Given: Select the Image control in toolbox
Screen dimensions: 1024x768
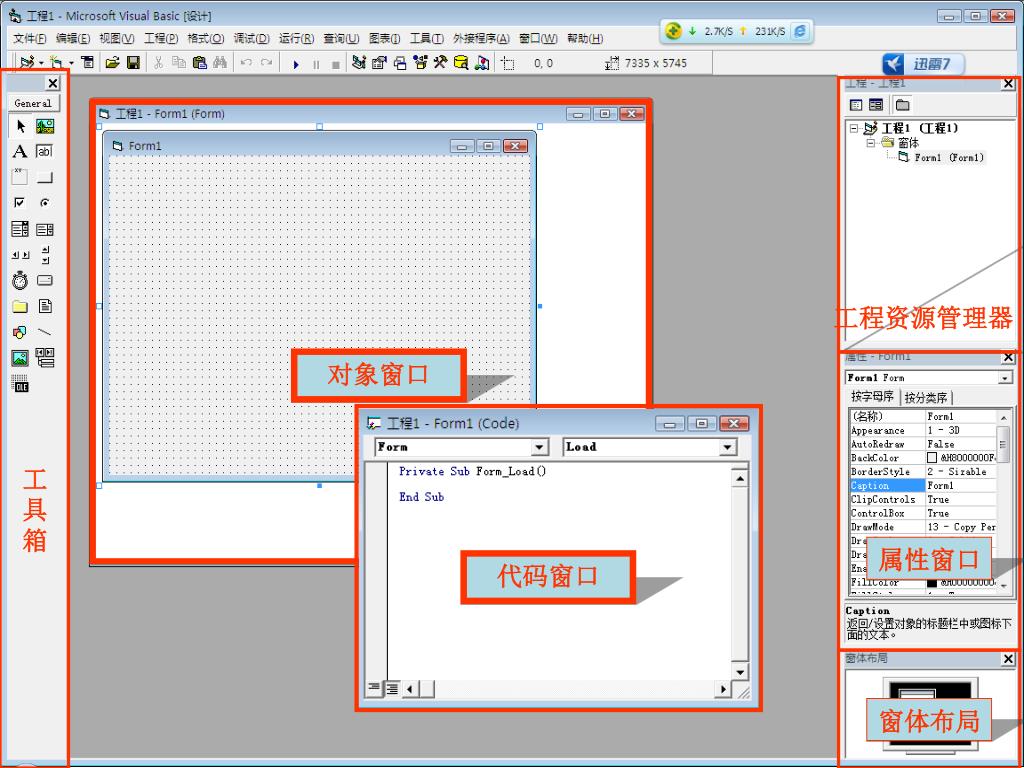Looking at the screenshot, I should pyautogui.click(x=20, y=358).
